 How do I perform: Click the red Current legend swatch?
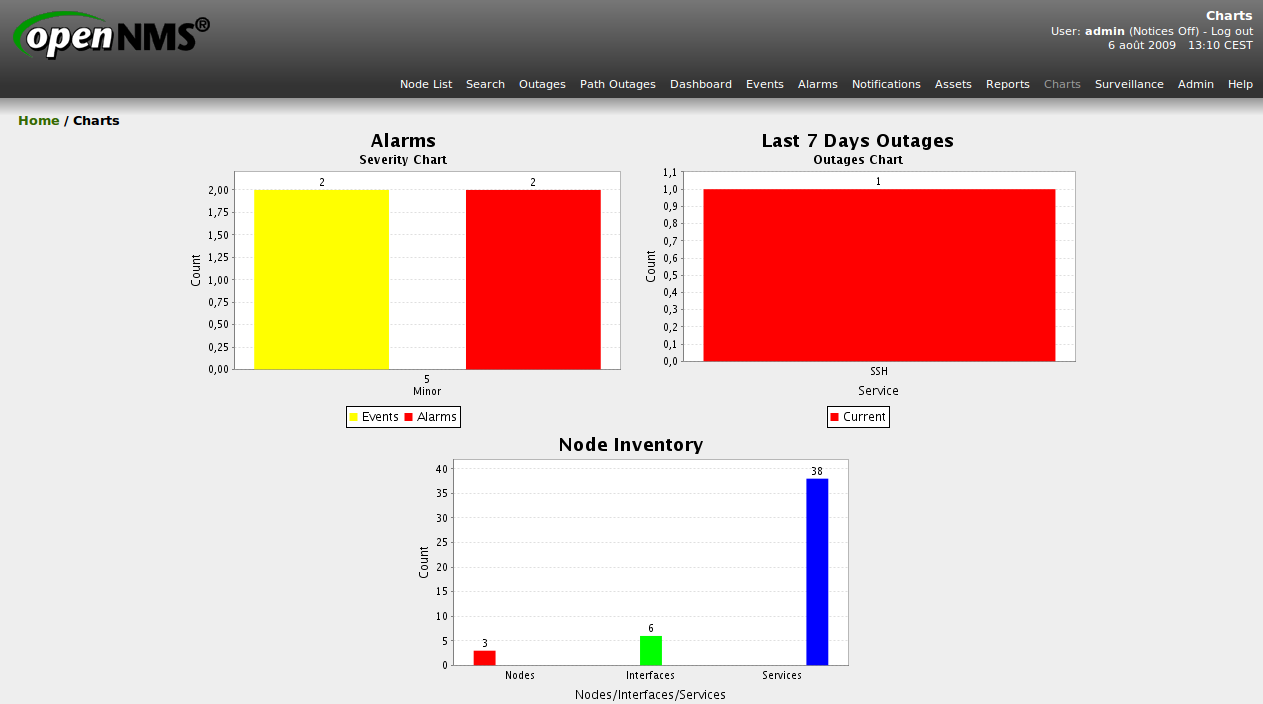coord(835,417)
